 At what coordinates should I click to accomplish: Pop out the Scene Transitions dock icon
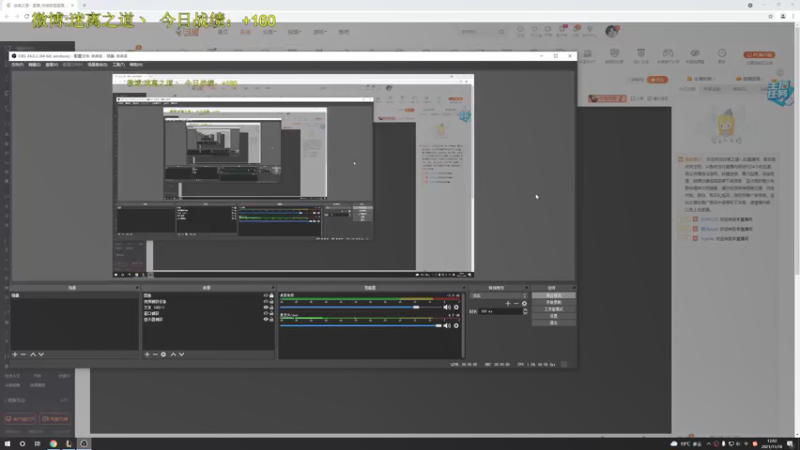(x=527, y=288)
